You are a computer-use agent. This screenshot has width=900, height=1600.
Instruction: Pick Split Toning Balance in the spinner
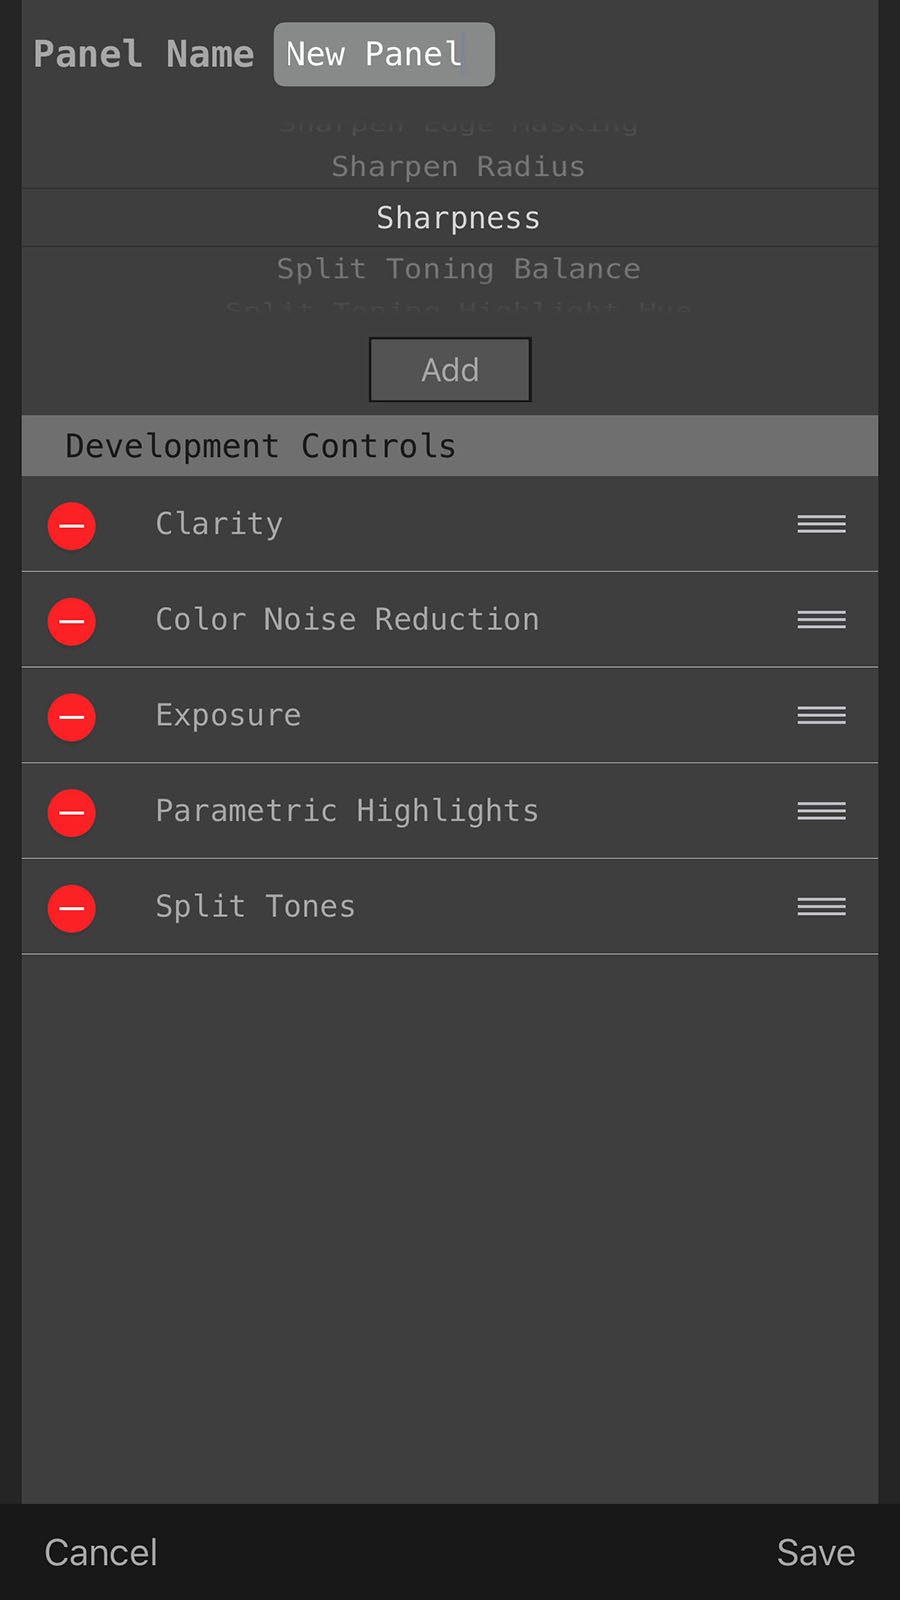tap(457, 268)
